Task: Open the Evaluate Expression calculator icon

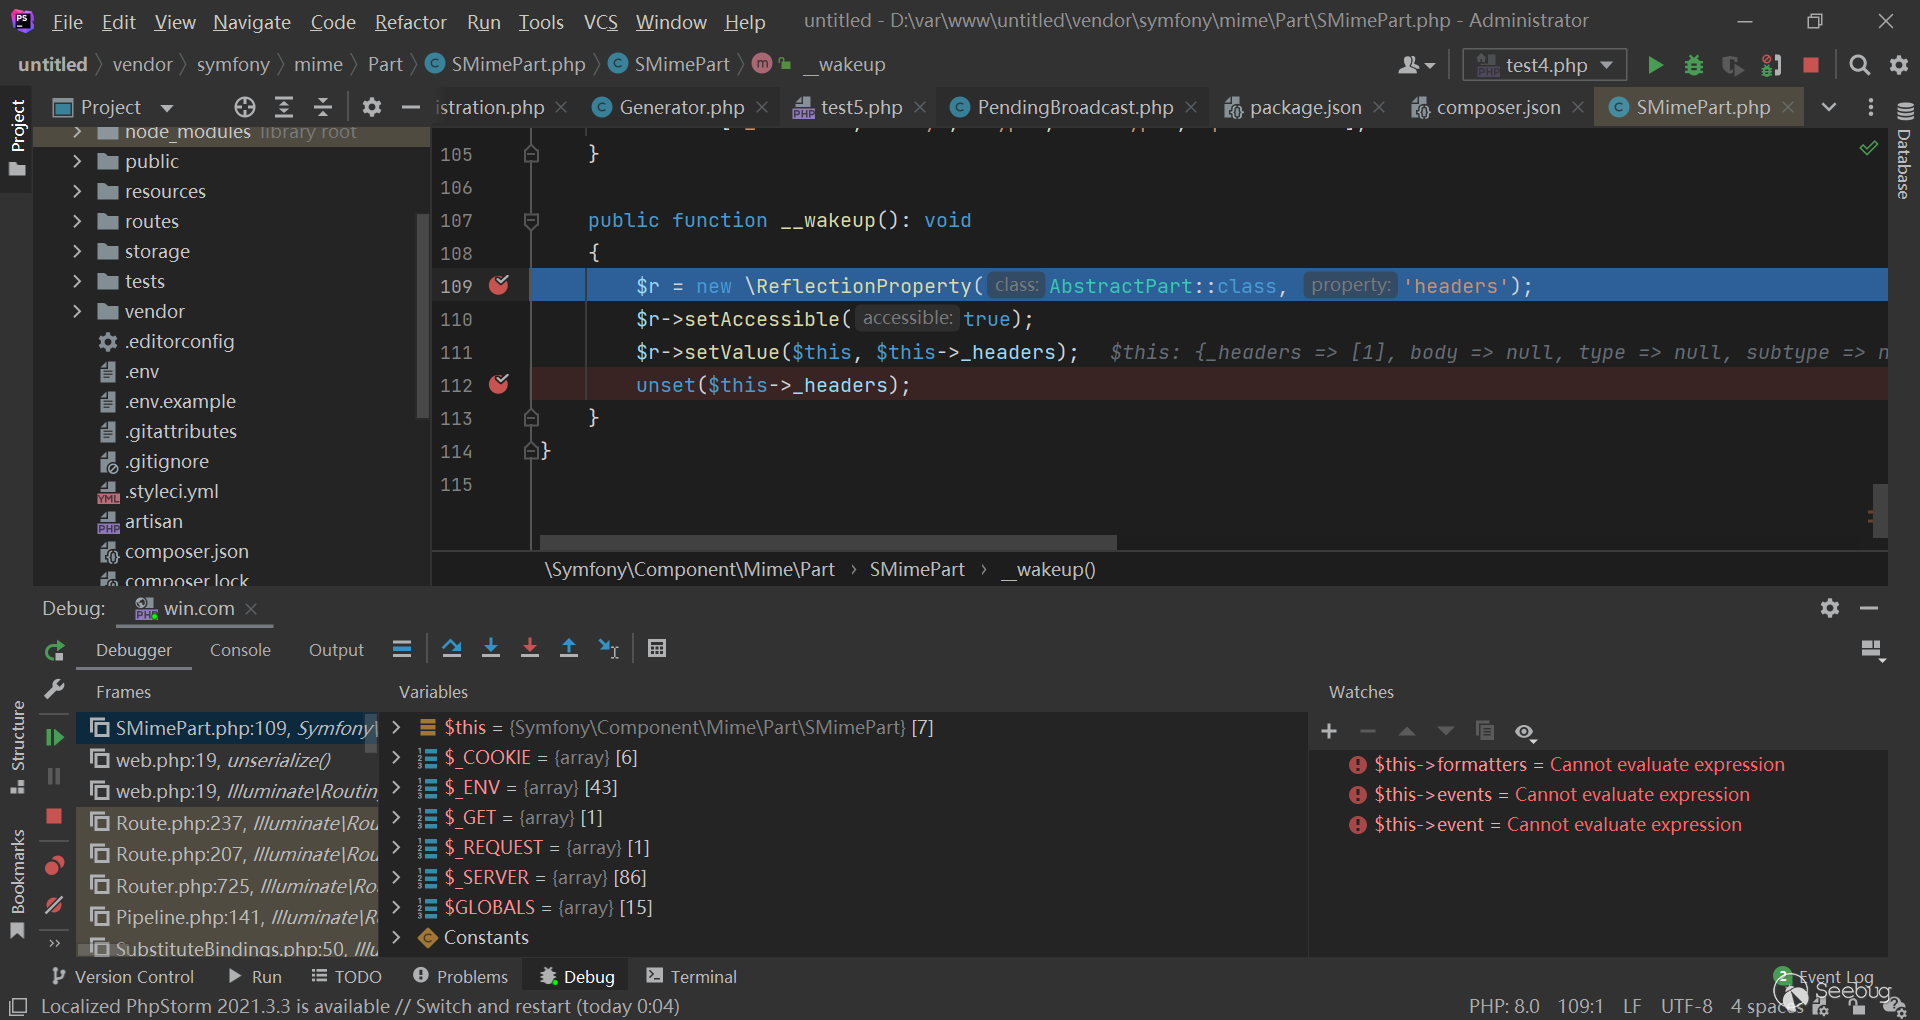Action: (x=656, y=649)
